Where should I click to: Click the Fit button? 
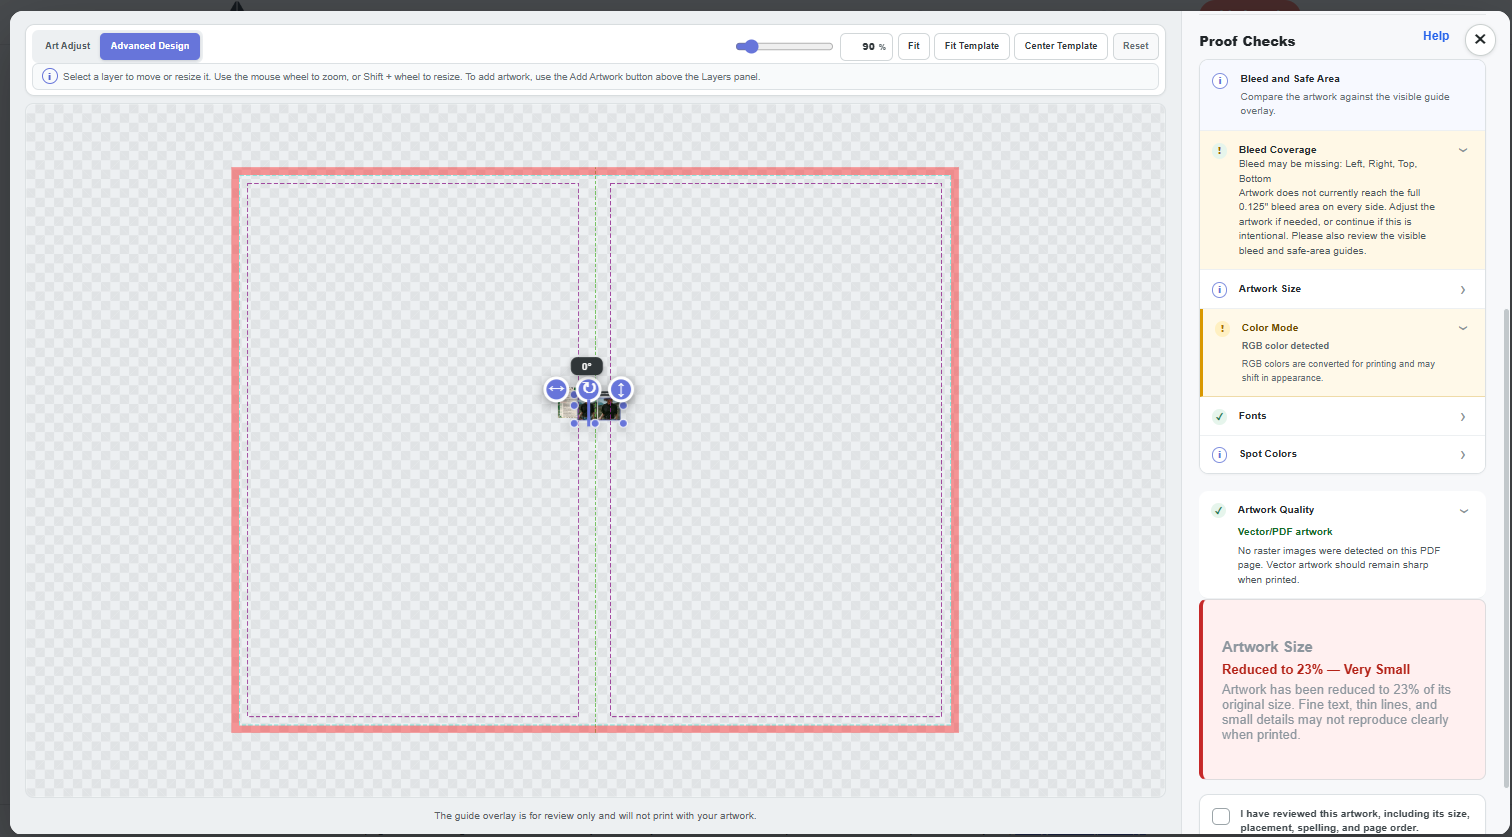(914, 46)
